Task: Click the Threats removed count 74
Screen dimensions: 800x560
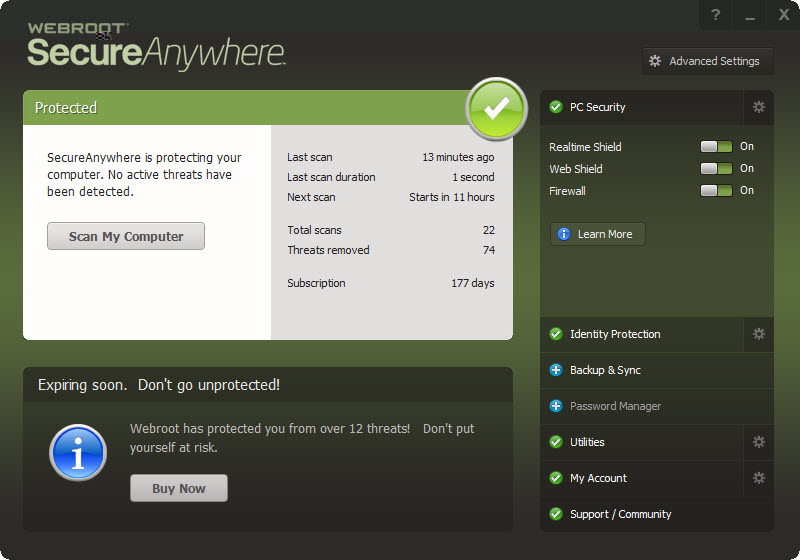Action: pos(489,250)
